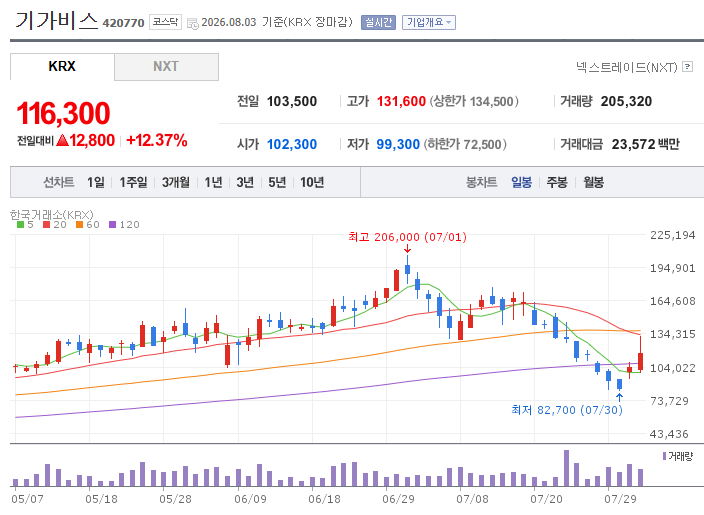The width and height of the screenshot is (704, 515).
Task: Select the 월봉 candle chart
Action: coord(594,182)
